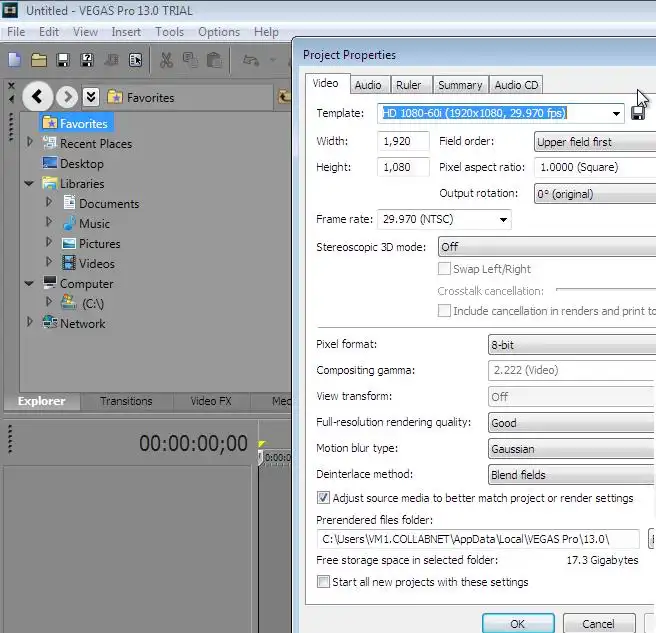Open Full-resolution rendering quality dropdown
Screen dimensions: 656x633
tap(571, 423)
